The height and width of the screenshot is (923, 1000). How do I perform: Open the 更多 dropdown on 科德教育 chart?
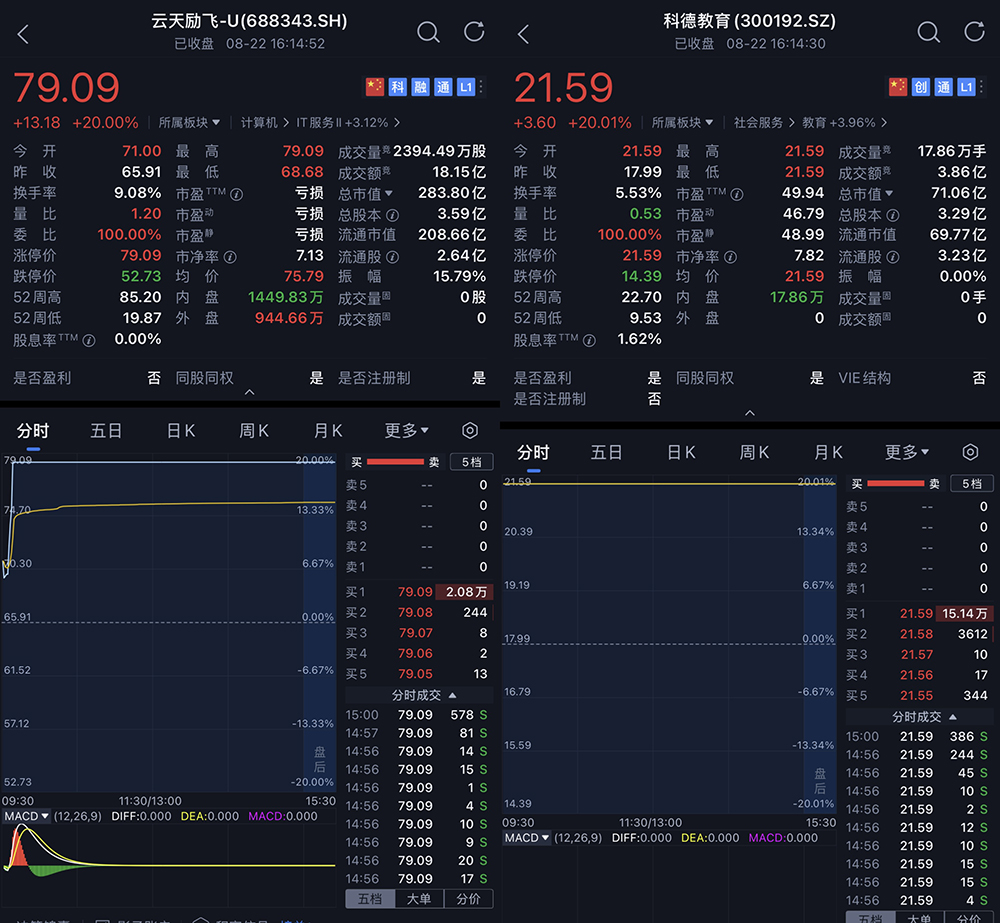point(903,452)
